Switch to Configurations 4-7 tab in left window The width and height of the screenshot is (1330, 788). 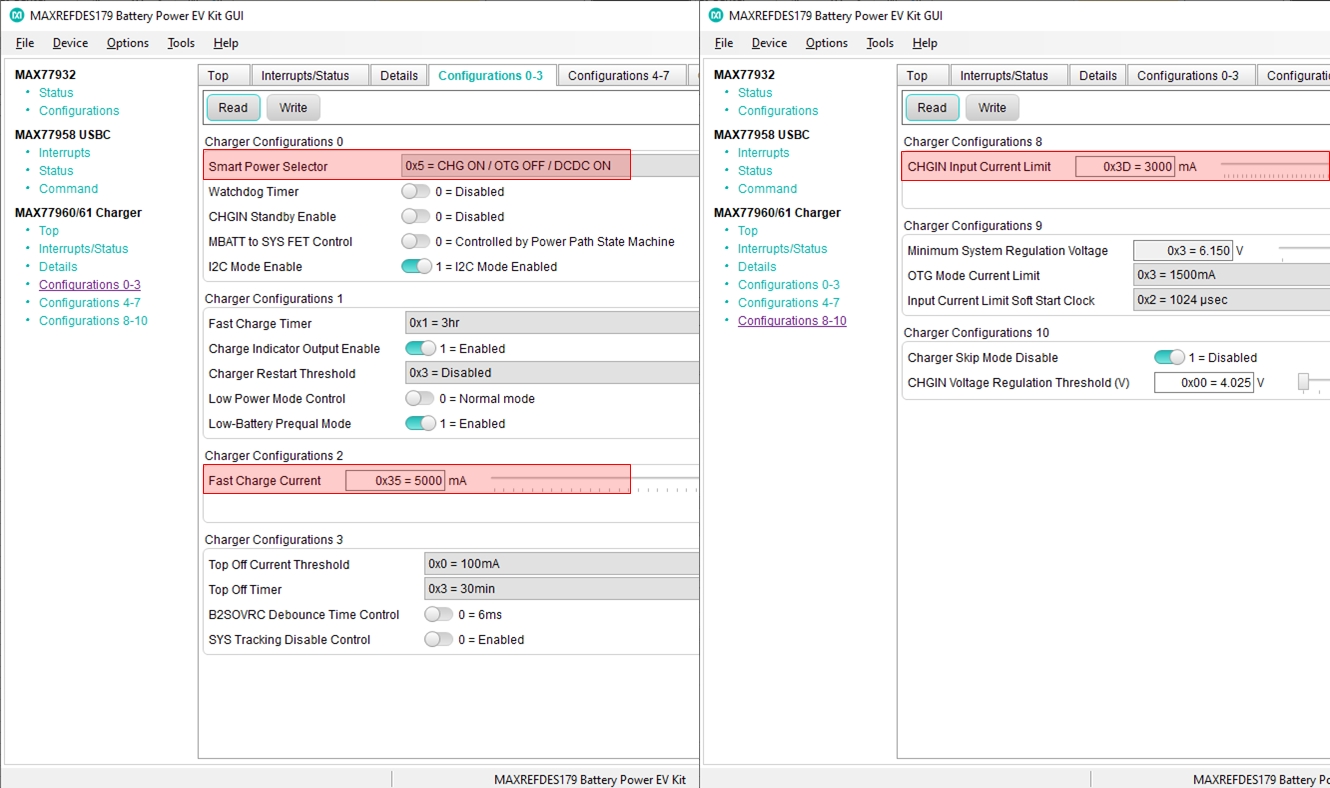(618, 76)
